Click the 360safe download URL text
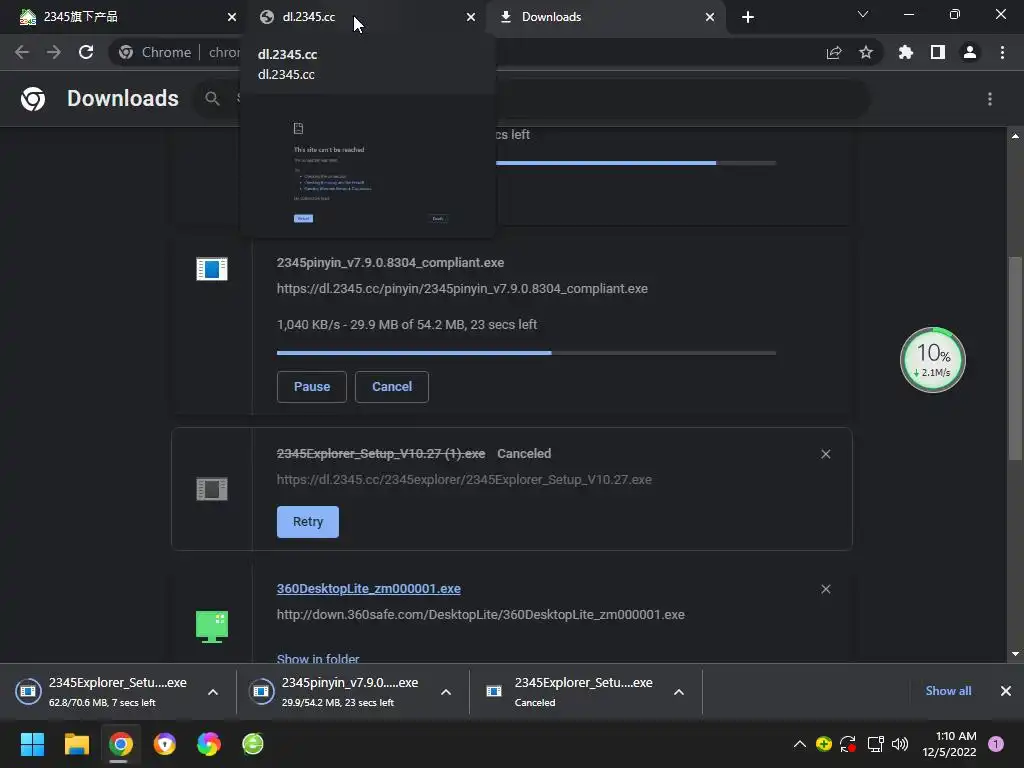Image resolution: width=1024 pixels, height=768 pixels. click(x=481, y=615)
